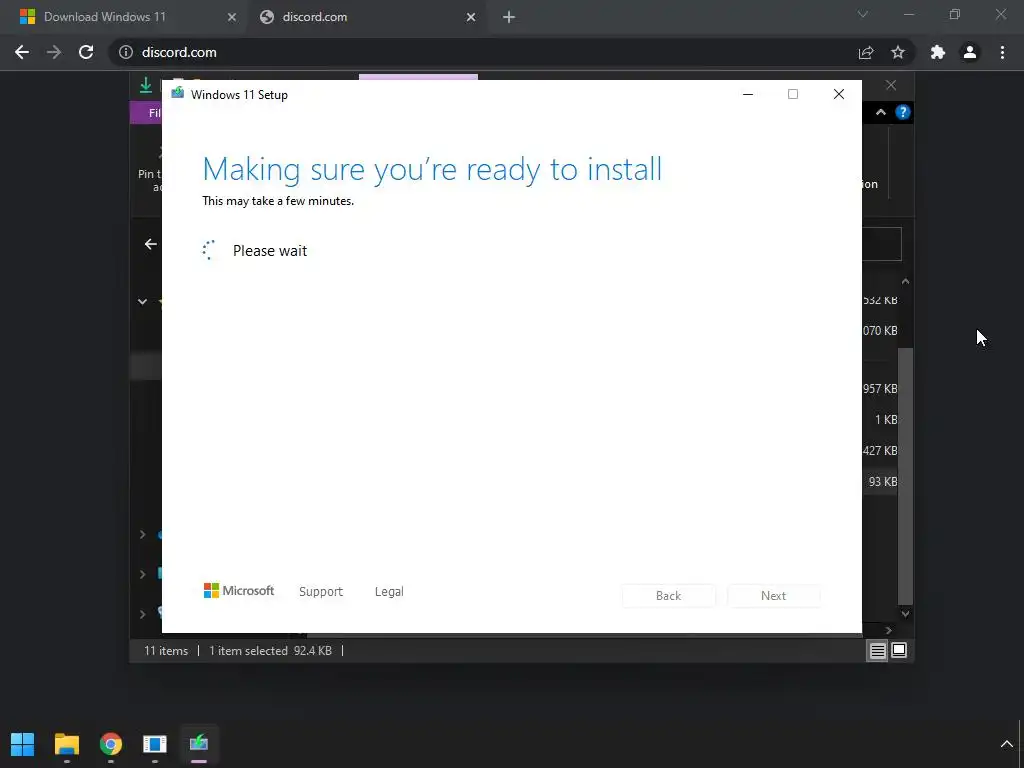Select the 93 KB file row

pos(880,482)
